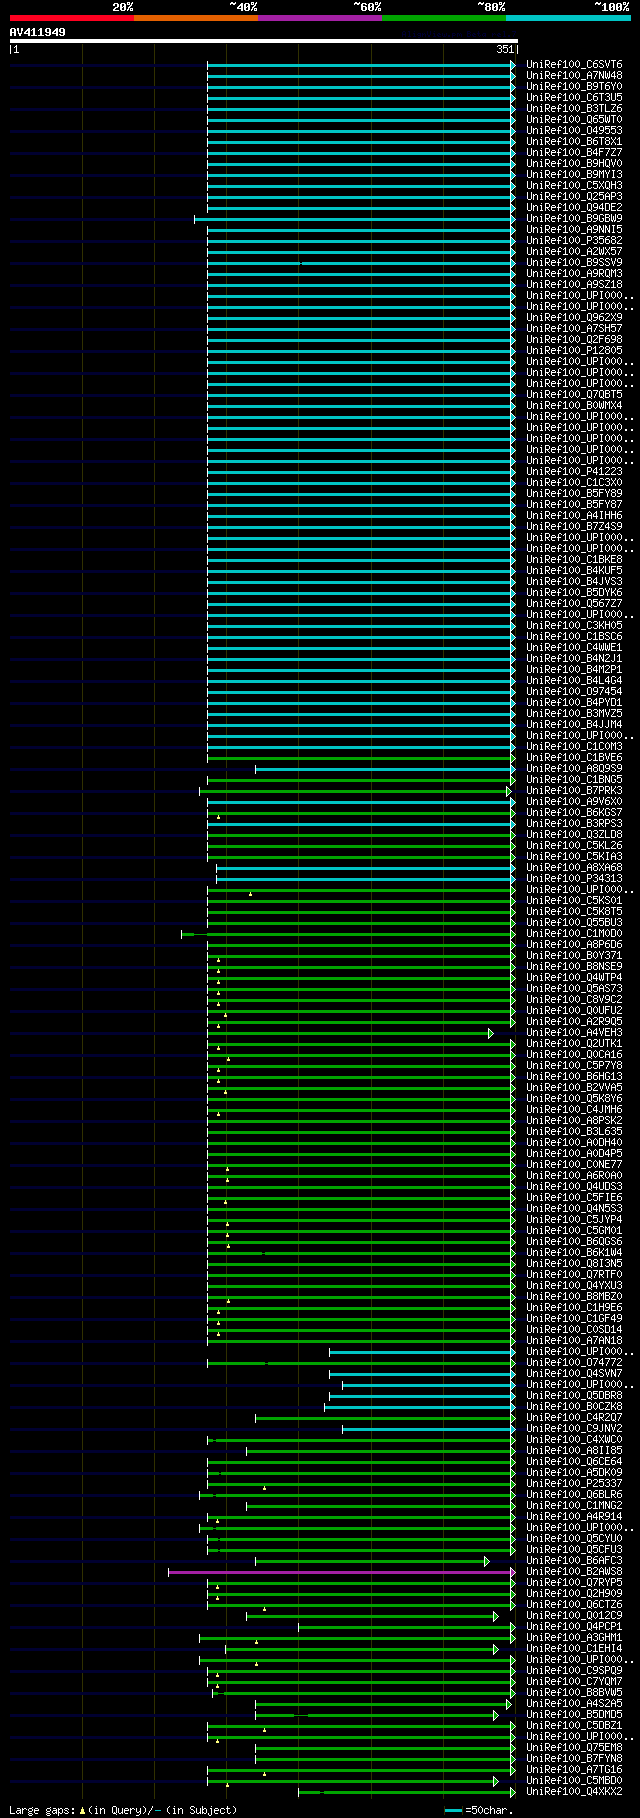The image size is (640, 1818).
Task: Select hit label UniRef100_Q4SVN7
Action: tap(574, 1374)
